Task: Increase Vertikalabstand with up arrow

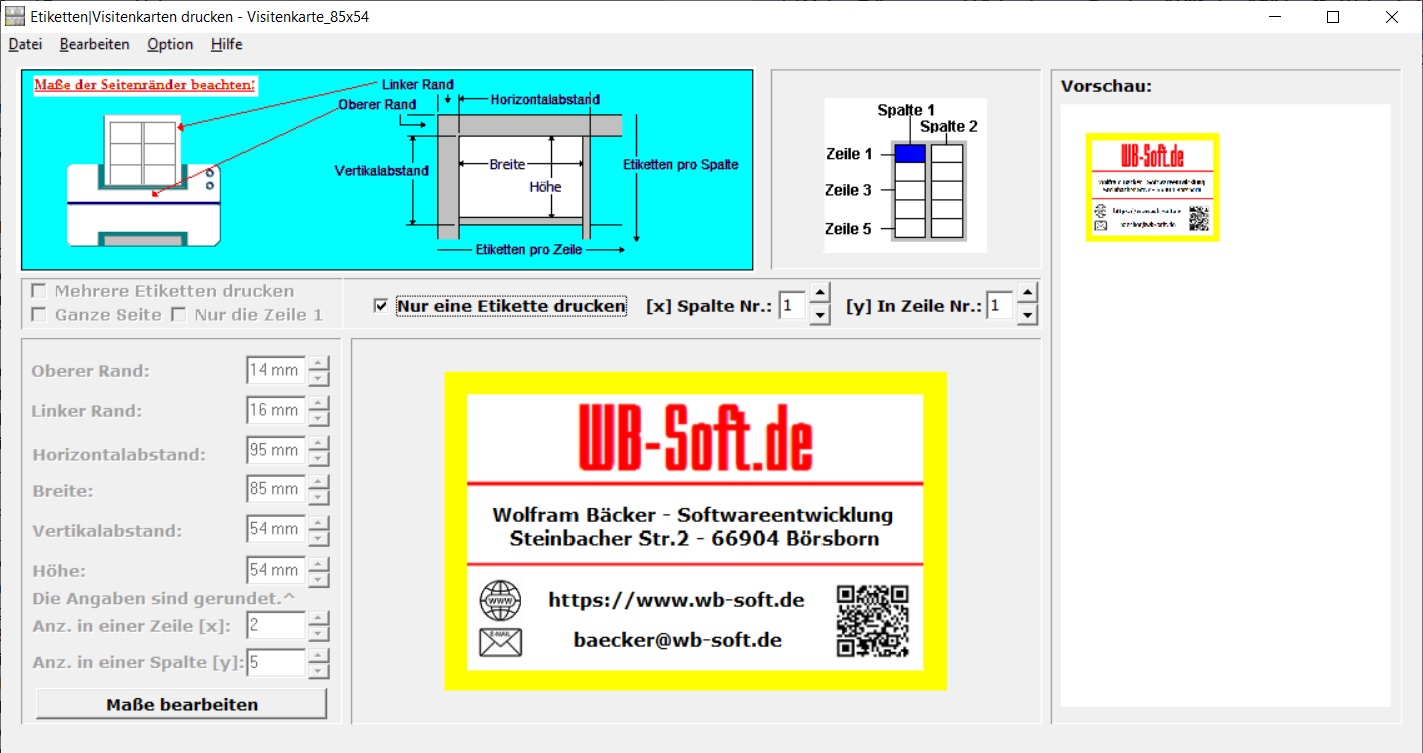Action: point(319,522)
